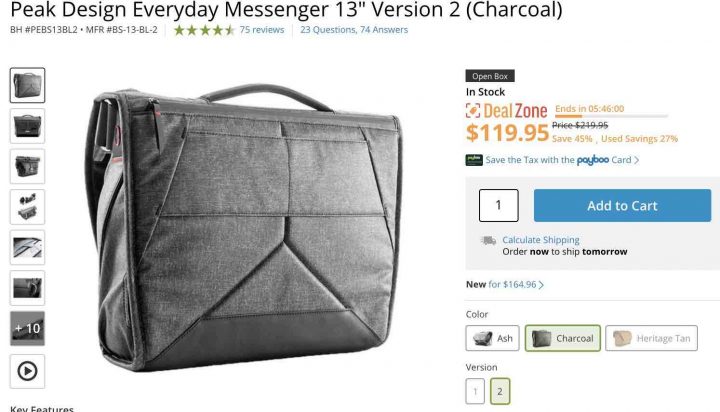Pick the Heritage Tan color option
The height and width of the screenshot is (412, 720).
651,338
